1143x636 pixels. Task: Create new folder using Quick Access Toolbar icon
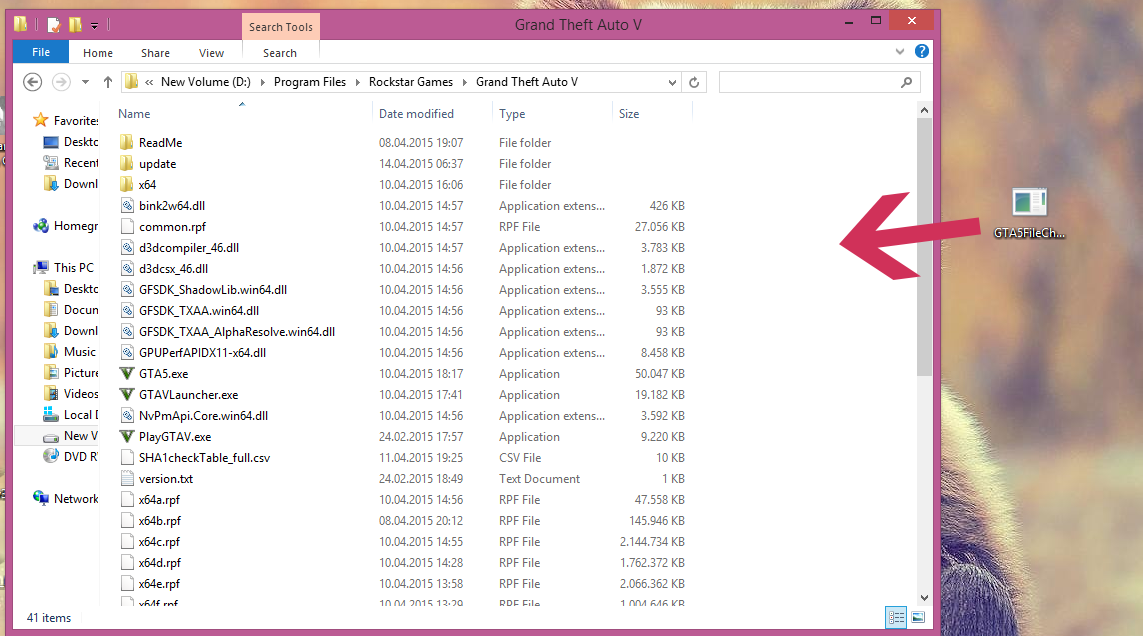point(74,22)
